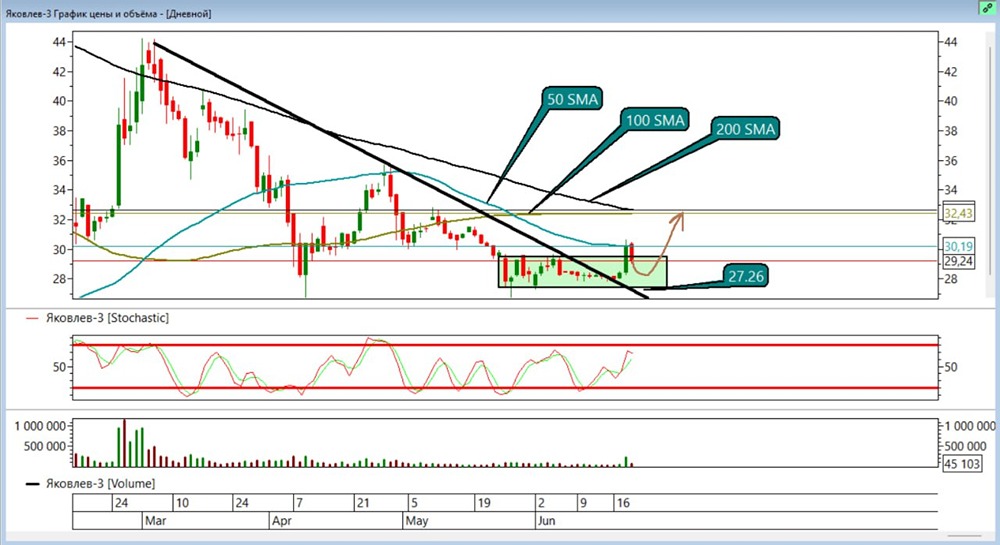Click date 10 on the time axis

tap(182, 503)
